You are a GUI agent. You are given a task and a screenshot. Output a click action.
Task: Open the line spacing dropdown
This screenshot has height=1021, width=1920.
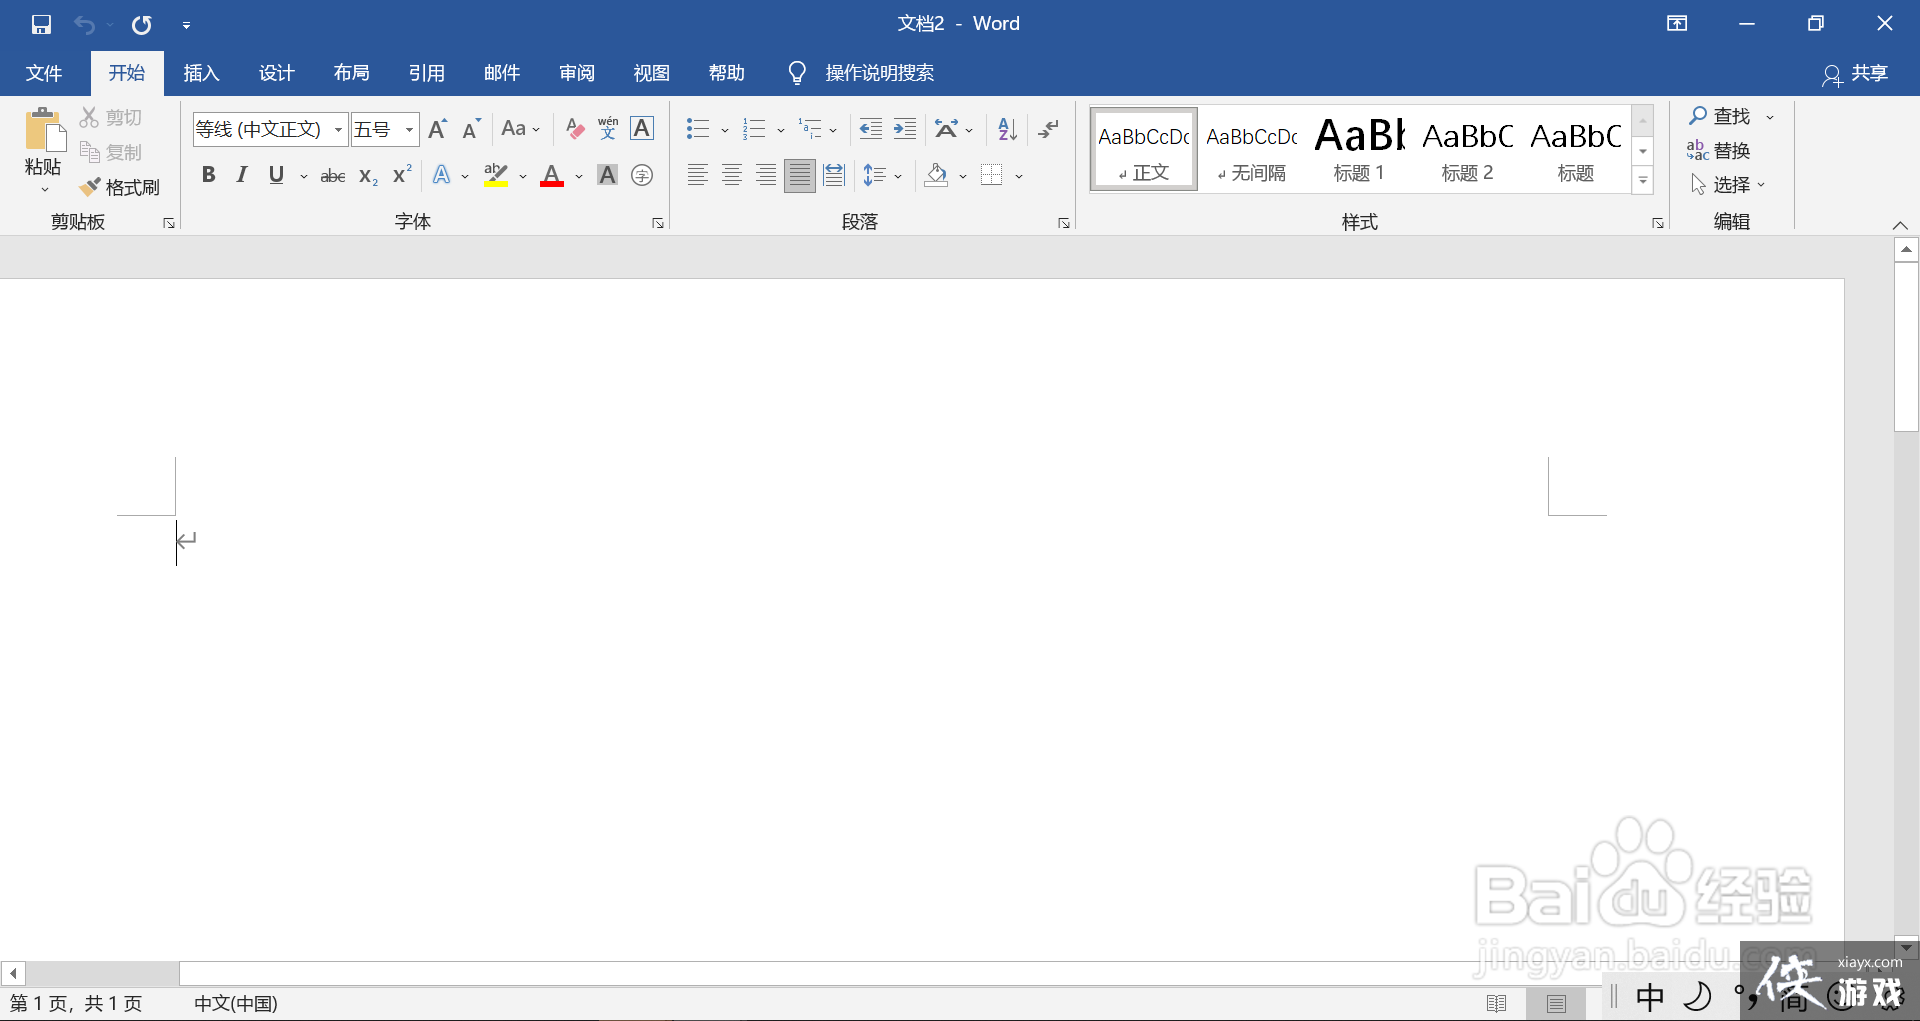[x=883, y=176]
